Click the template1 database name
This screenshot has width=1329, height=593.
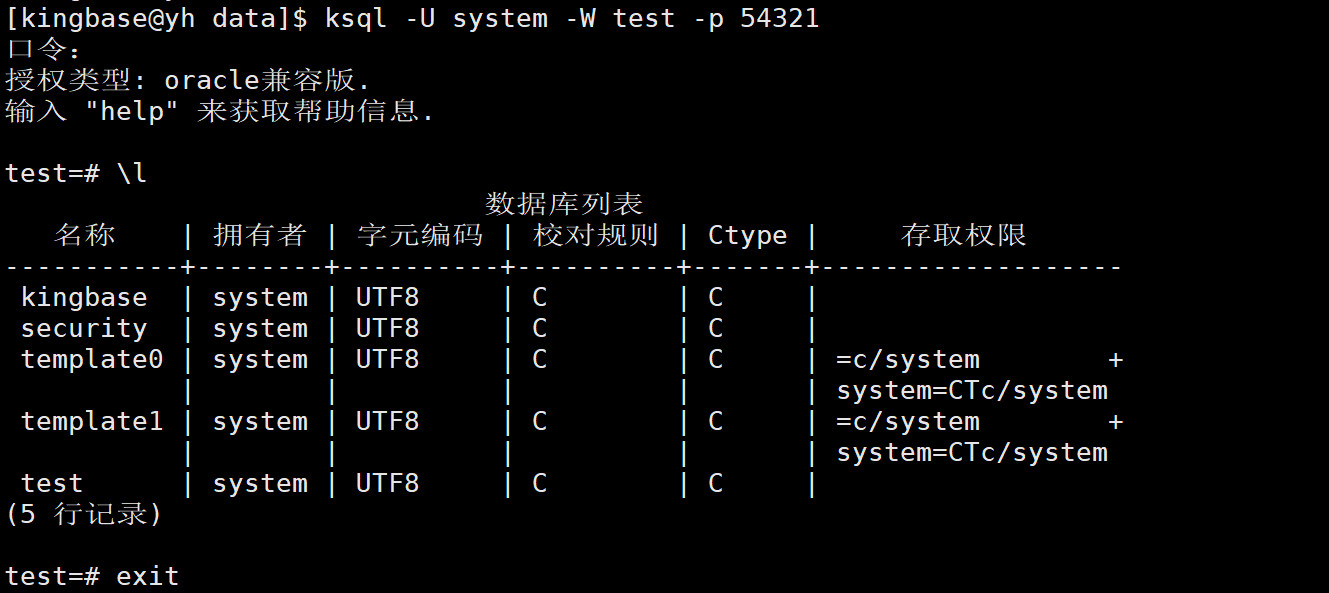tap(92, 421)
